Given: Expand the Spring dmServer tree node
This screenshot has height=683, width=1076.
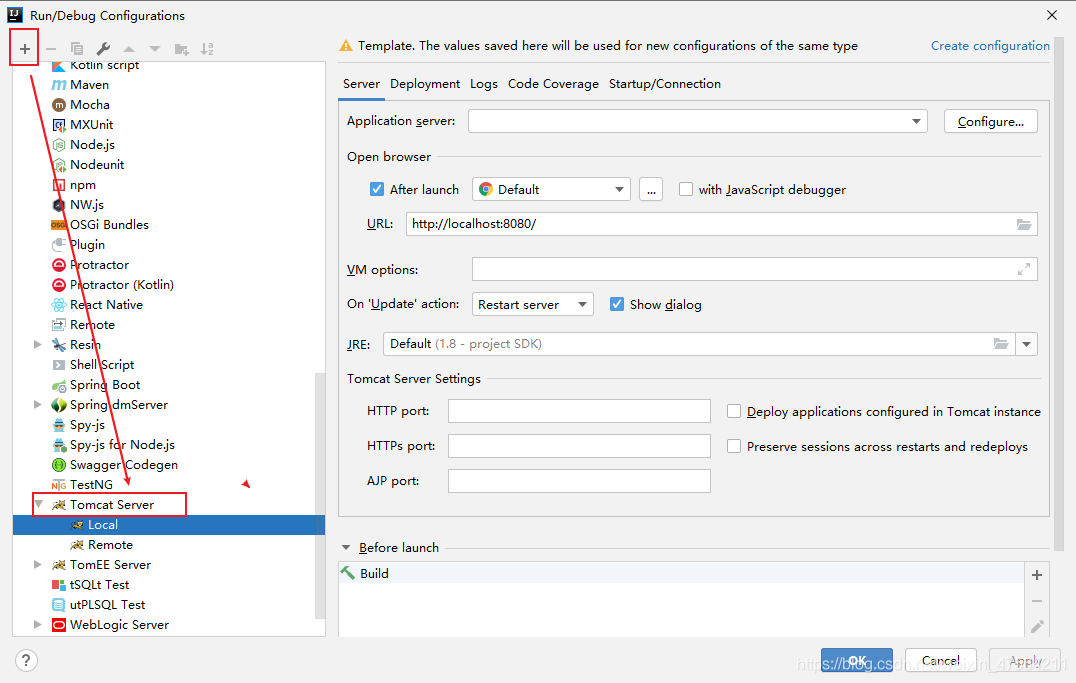Looking at the screenshot, I should click(x=38, y=404).
